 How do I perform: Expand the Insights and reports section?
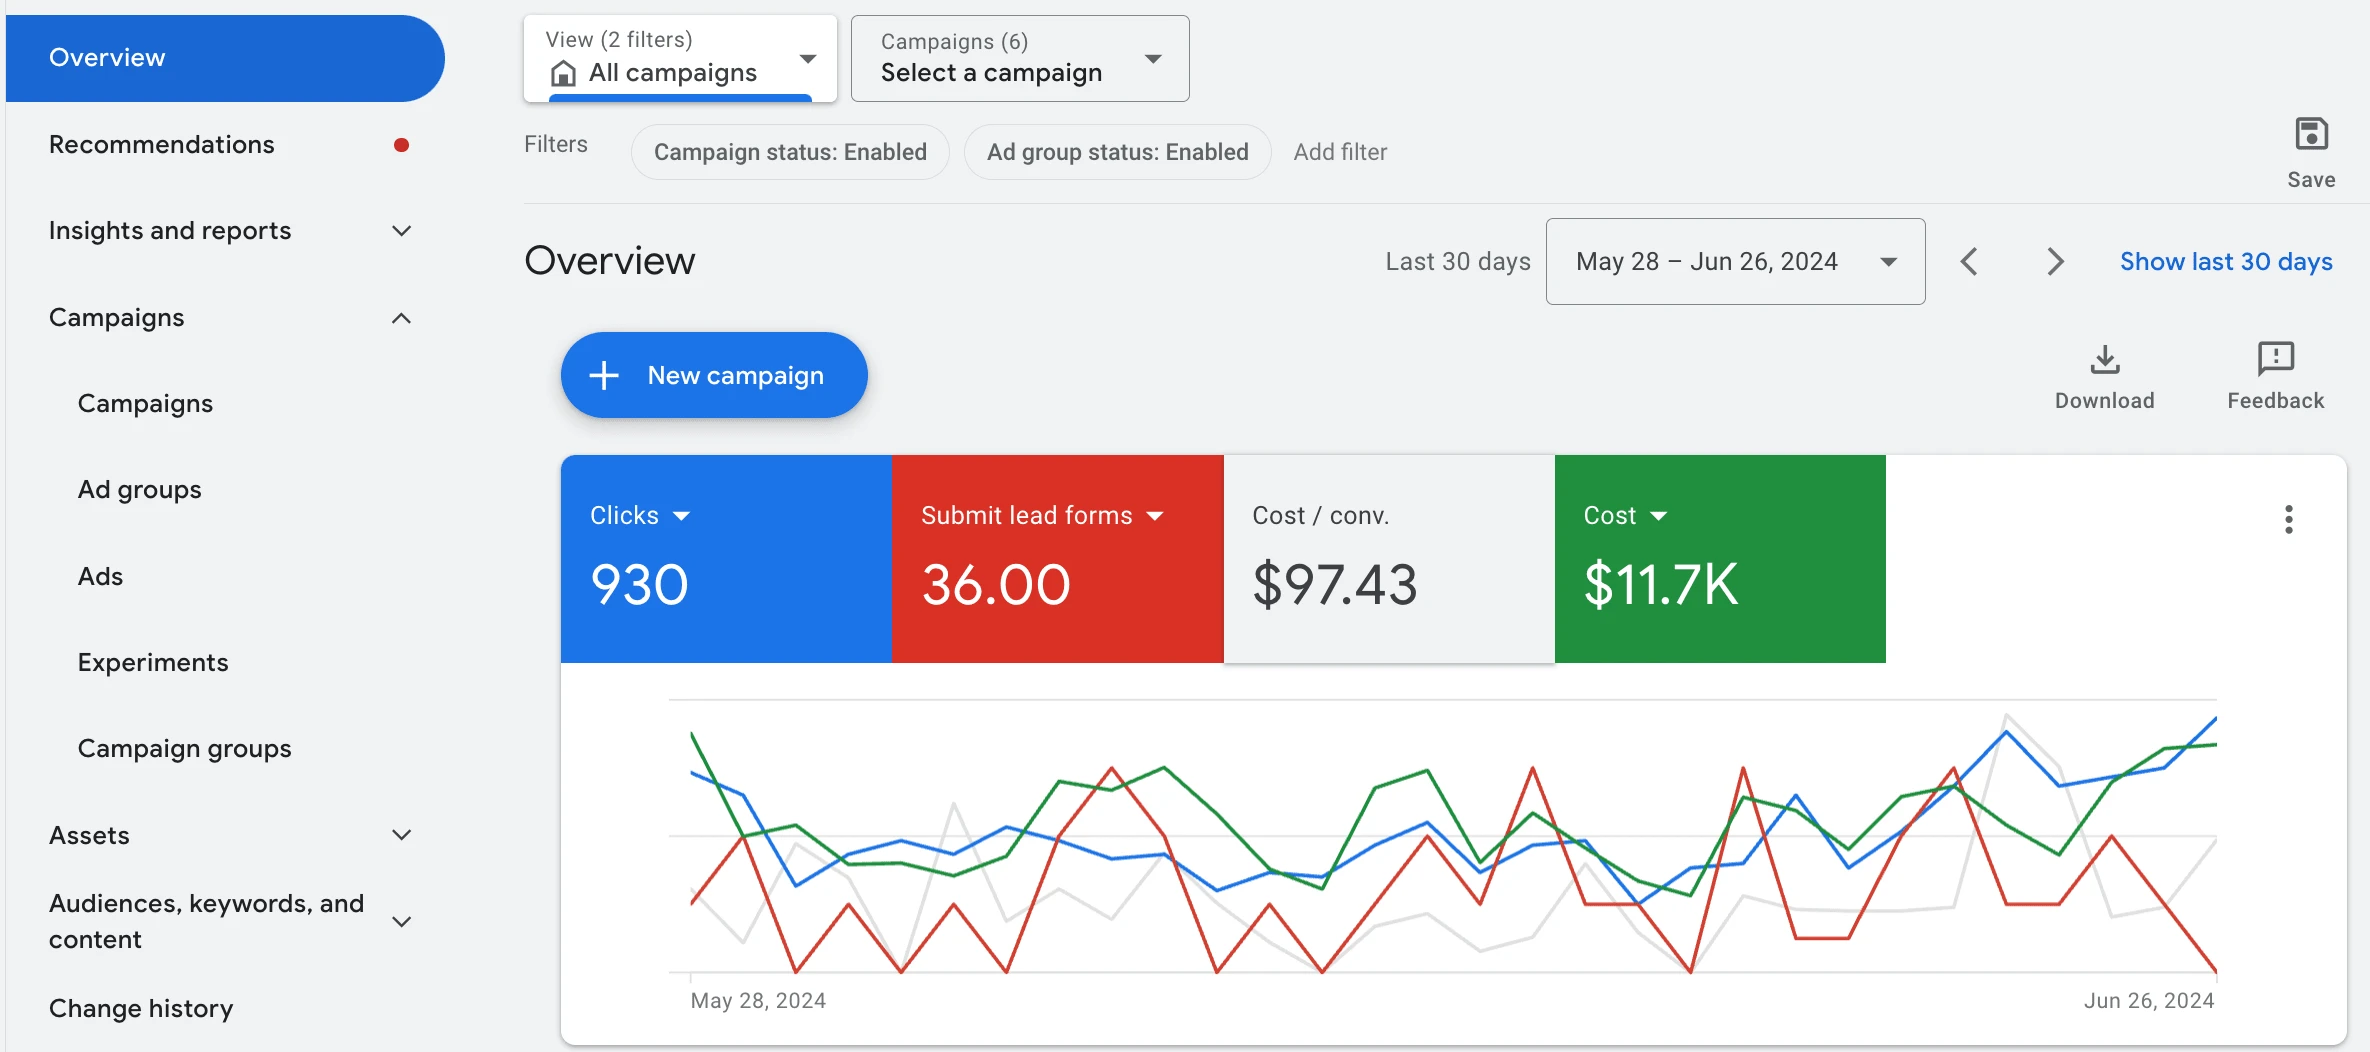tap(401, 231)
